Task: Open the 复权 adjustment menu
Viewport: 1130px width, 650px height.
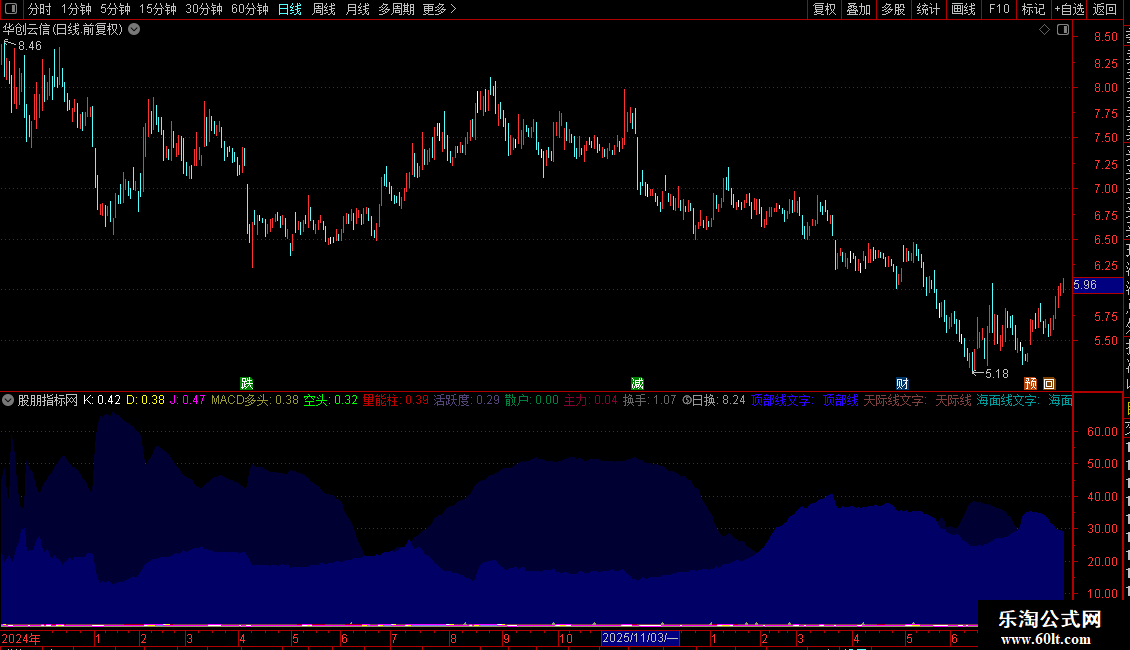Action: pyautogui.click(x=824, y=9)
